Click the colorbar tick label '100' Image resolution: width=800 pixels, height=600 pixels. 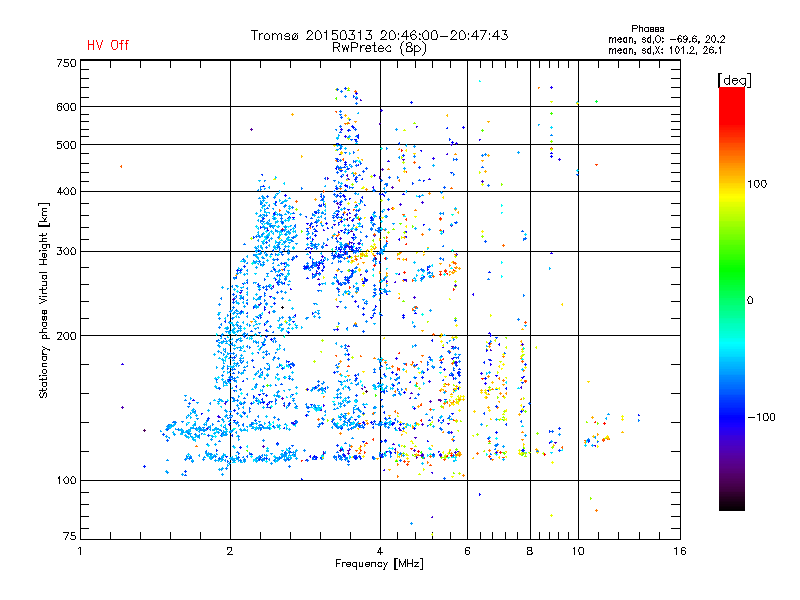click(x=757, y=184)
